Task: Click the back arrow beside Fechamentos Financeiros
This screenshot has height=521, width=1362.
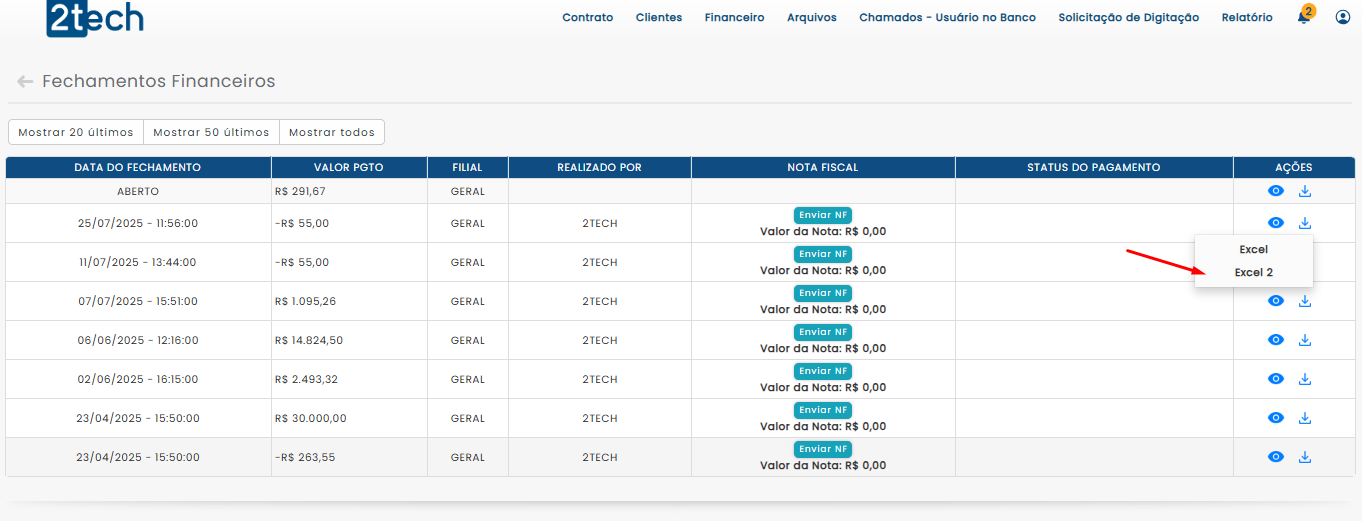Action: [25, 82]
